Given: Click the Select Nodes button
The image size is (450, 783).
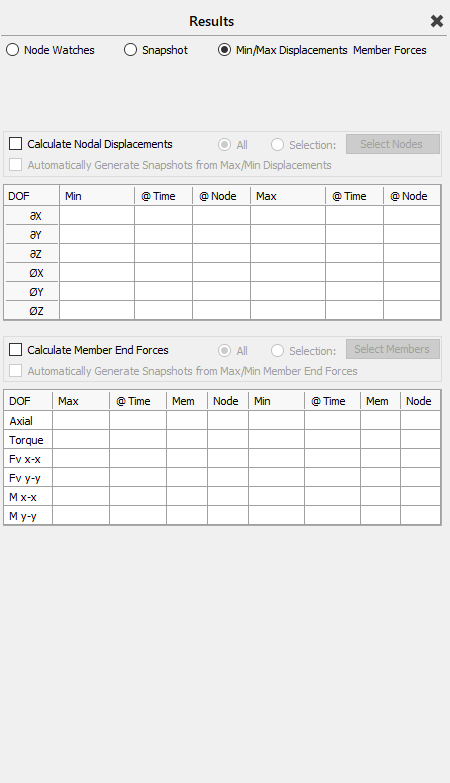Looking at the screenshot, I should tap(393, 144).
